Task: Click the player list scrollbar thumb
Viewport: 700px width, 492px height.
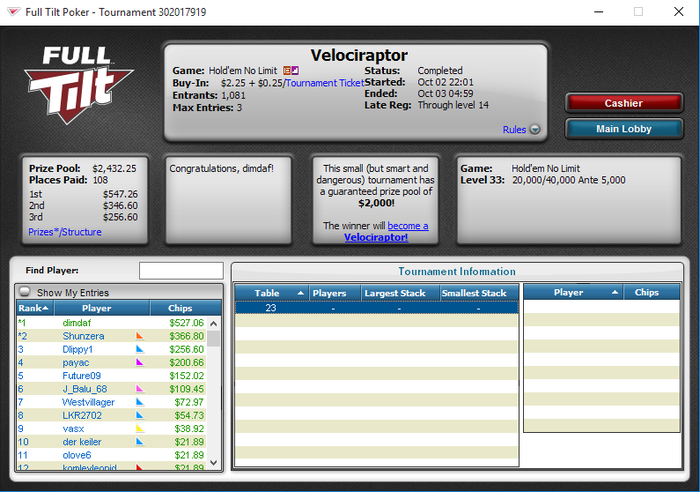Action: 213,338
